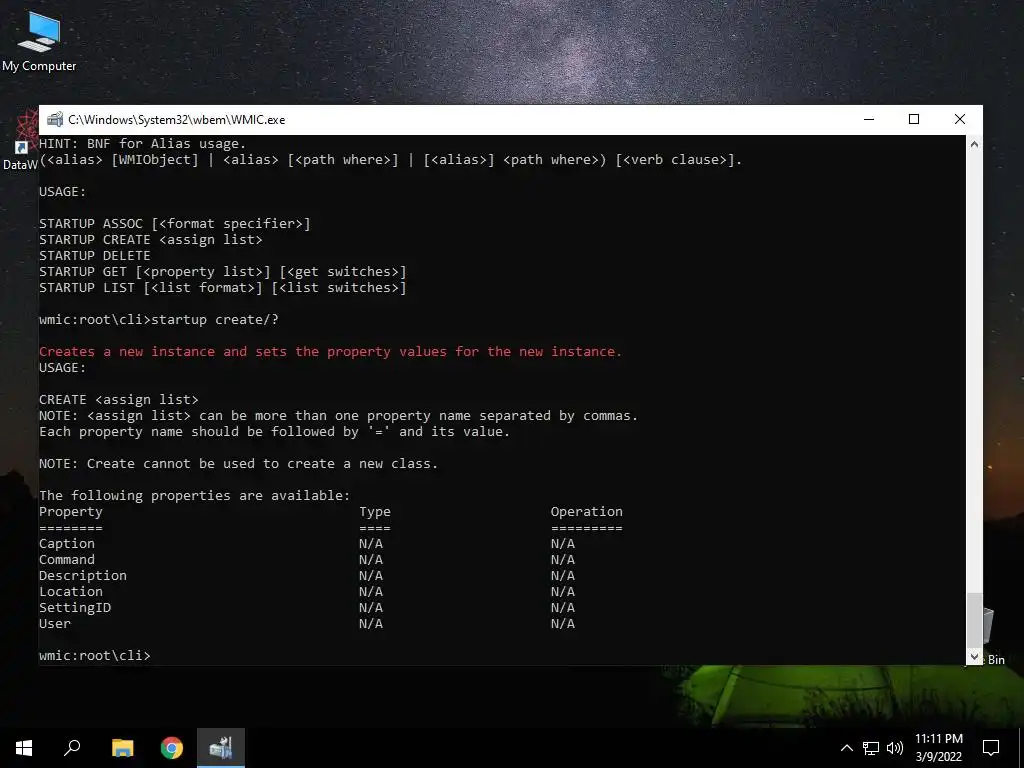Click the 'Operation' column header

coord(586,511)
